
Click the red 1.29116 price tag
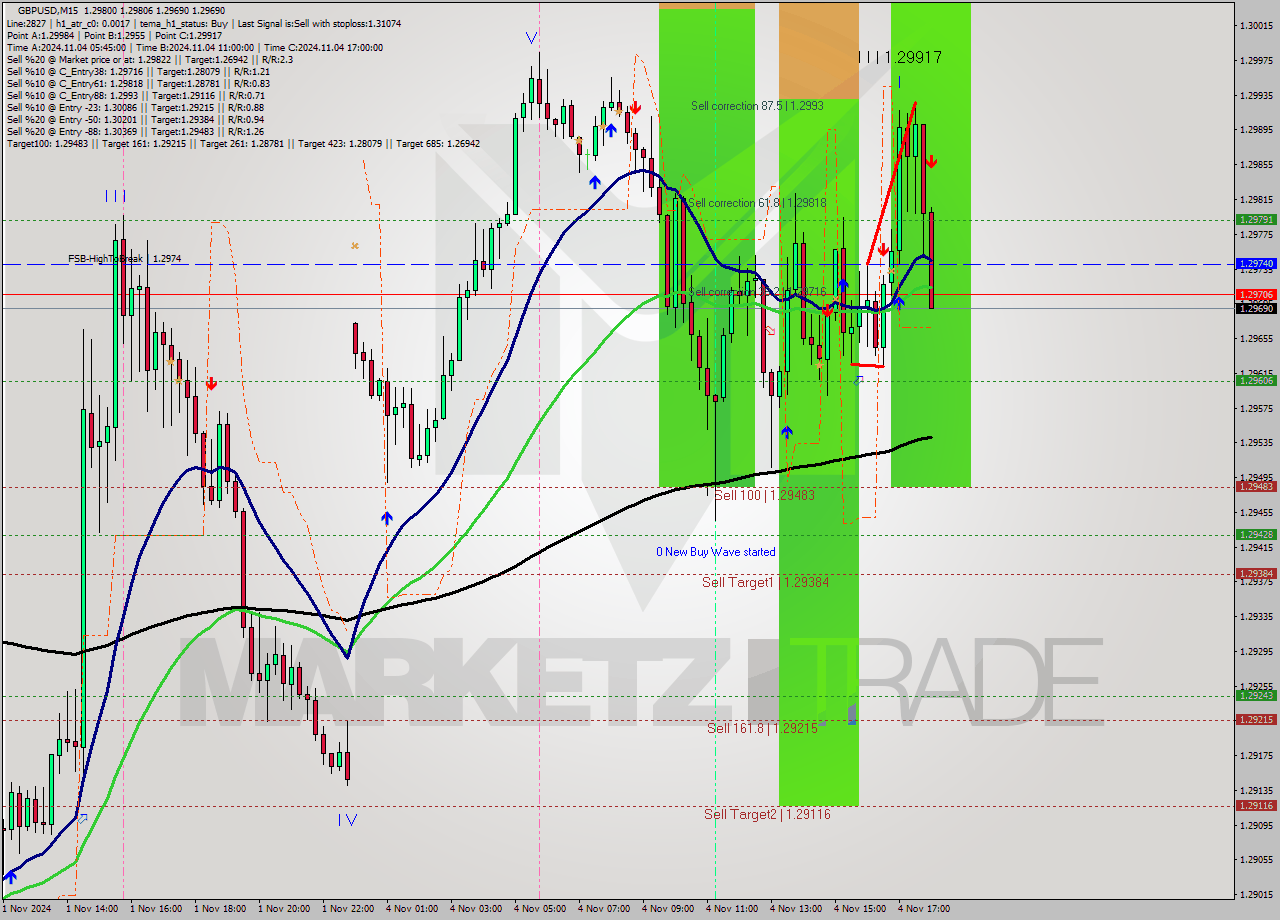click(1256, 805)
